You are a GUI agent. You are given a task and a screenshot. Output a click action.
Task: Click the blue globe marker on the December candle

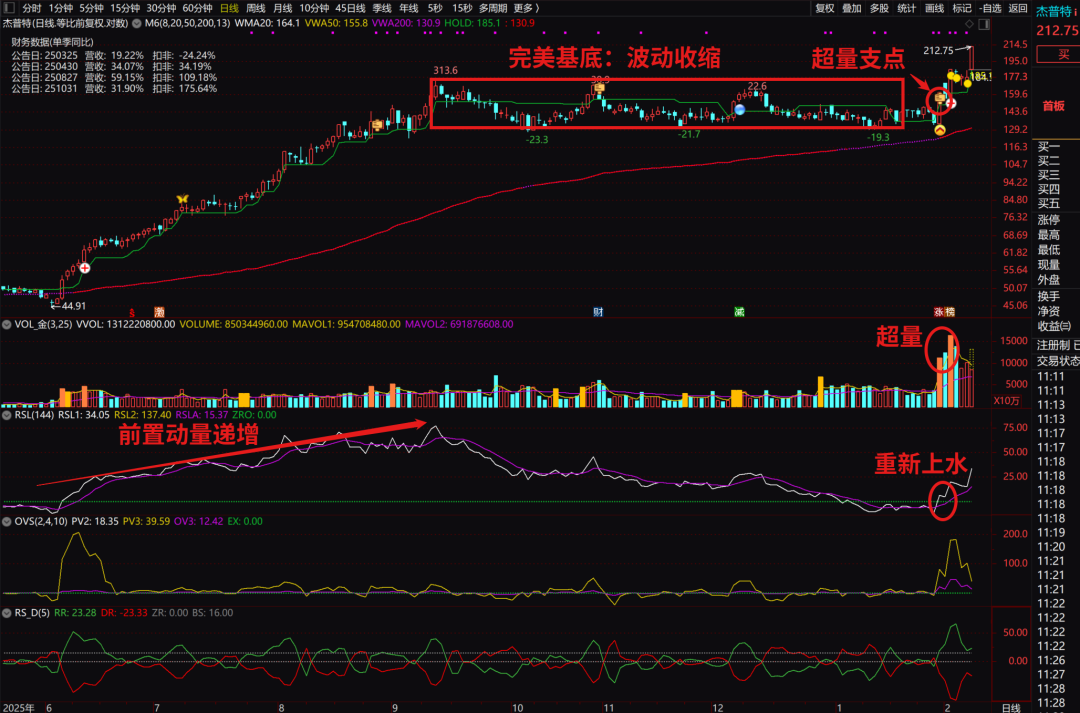[740, 110]
